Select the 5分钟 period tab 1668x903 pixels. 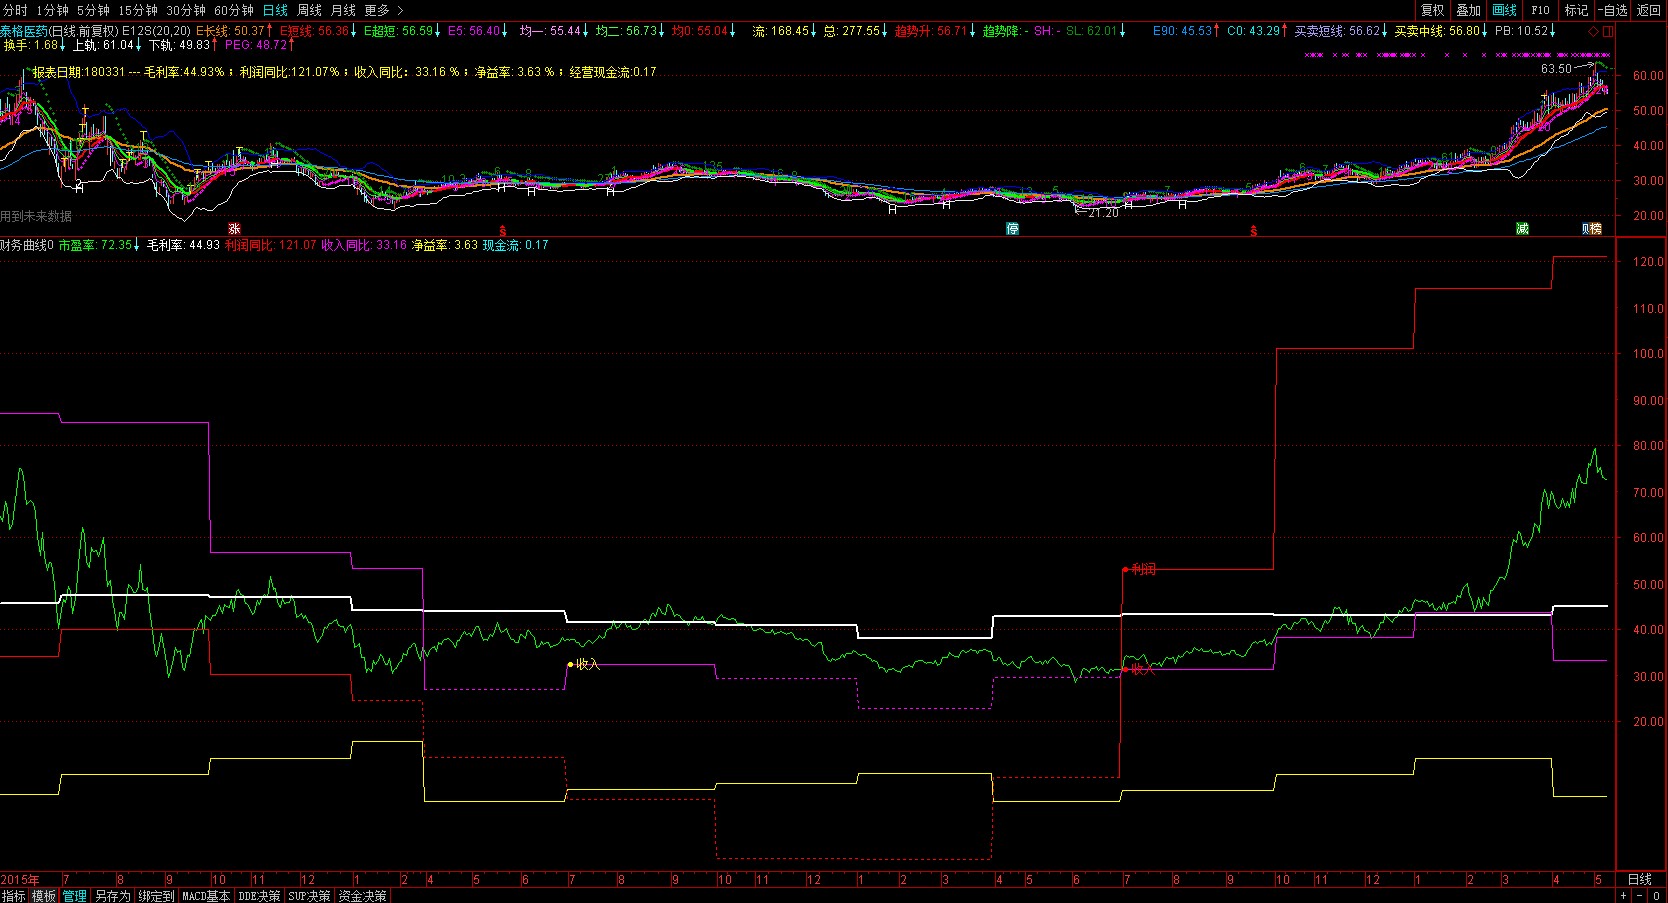(93, 10)
